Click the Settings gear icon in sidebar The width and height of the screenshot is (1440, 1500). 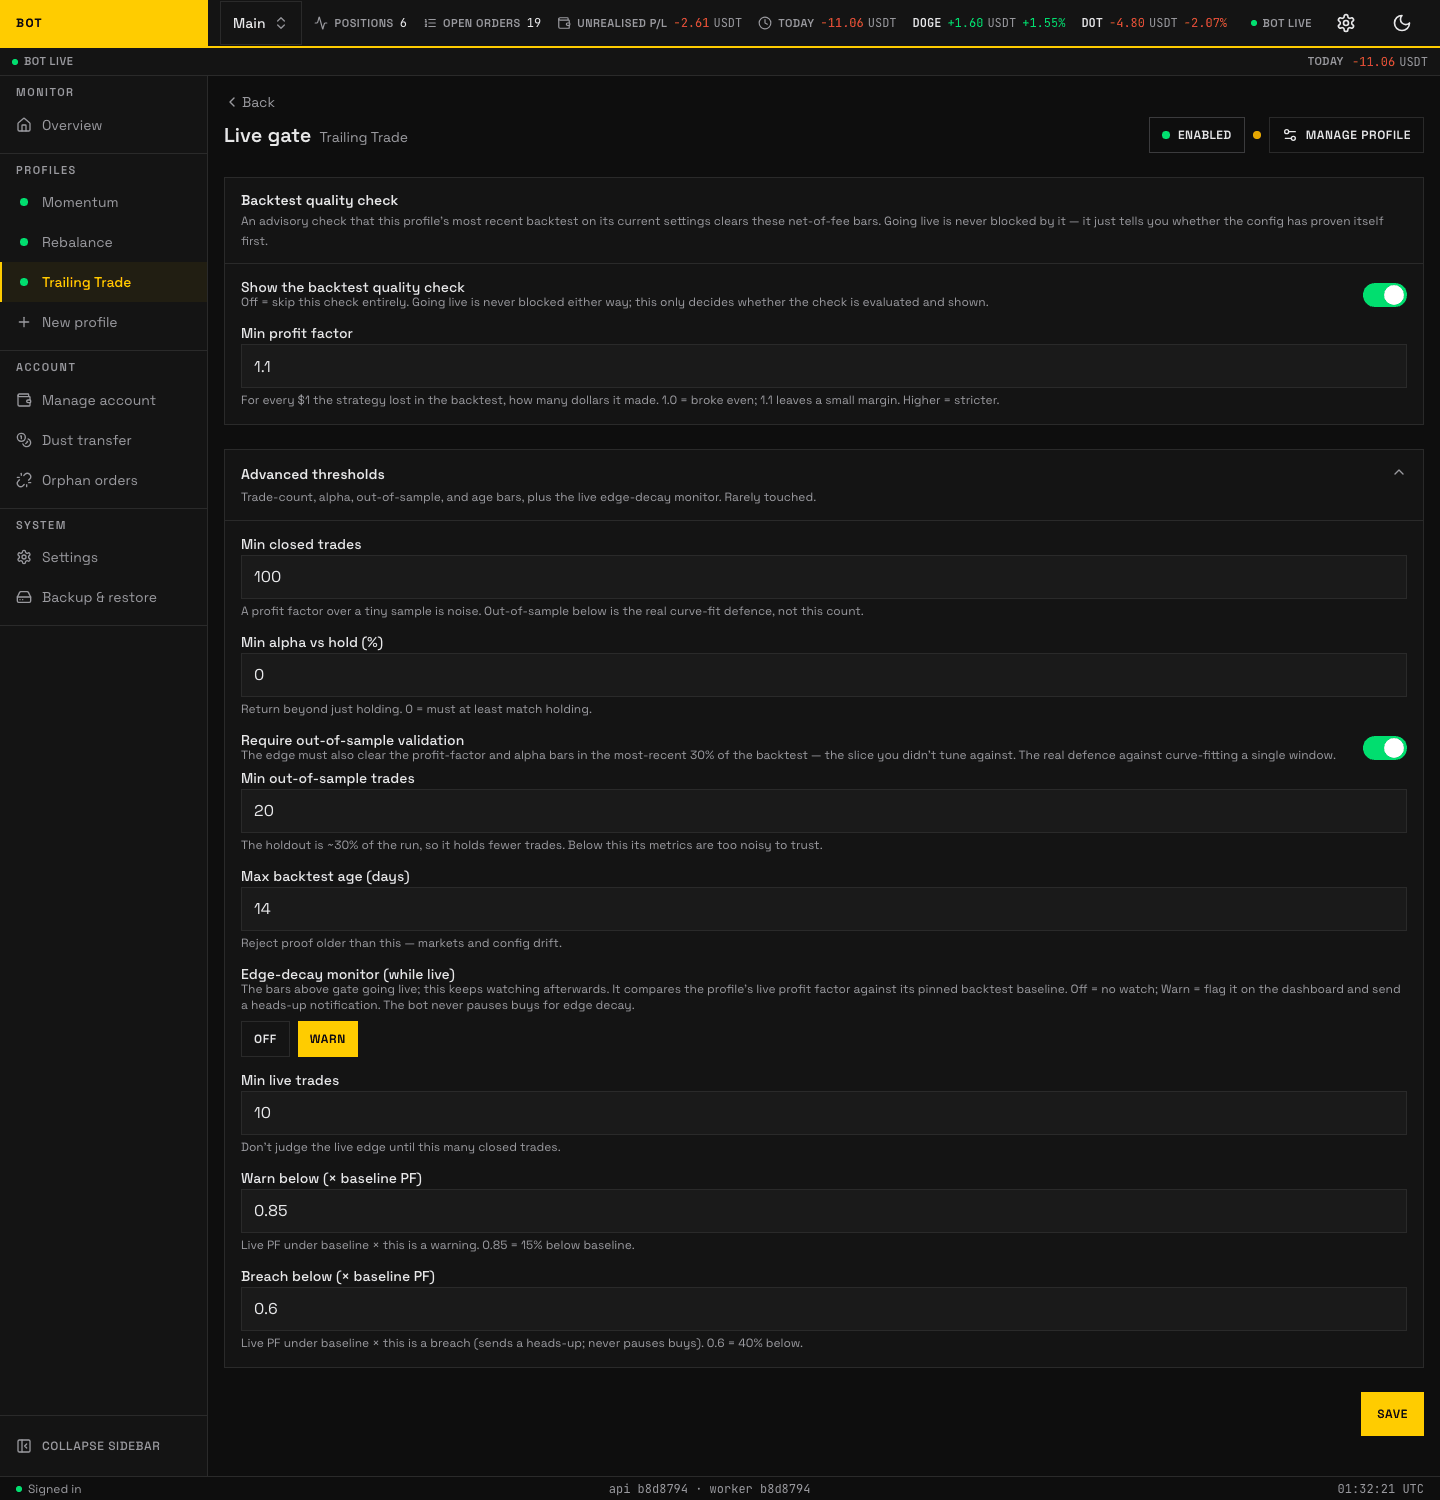[x=24, y=557]
